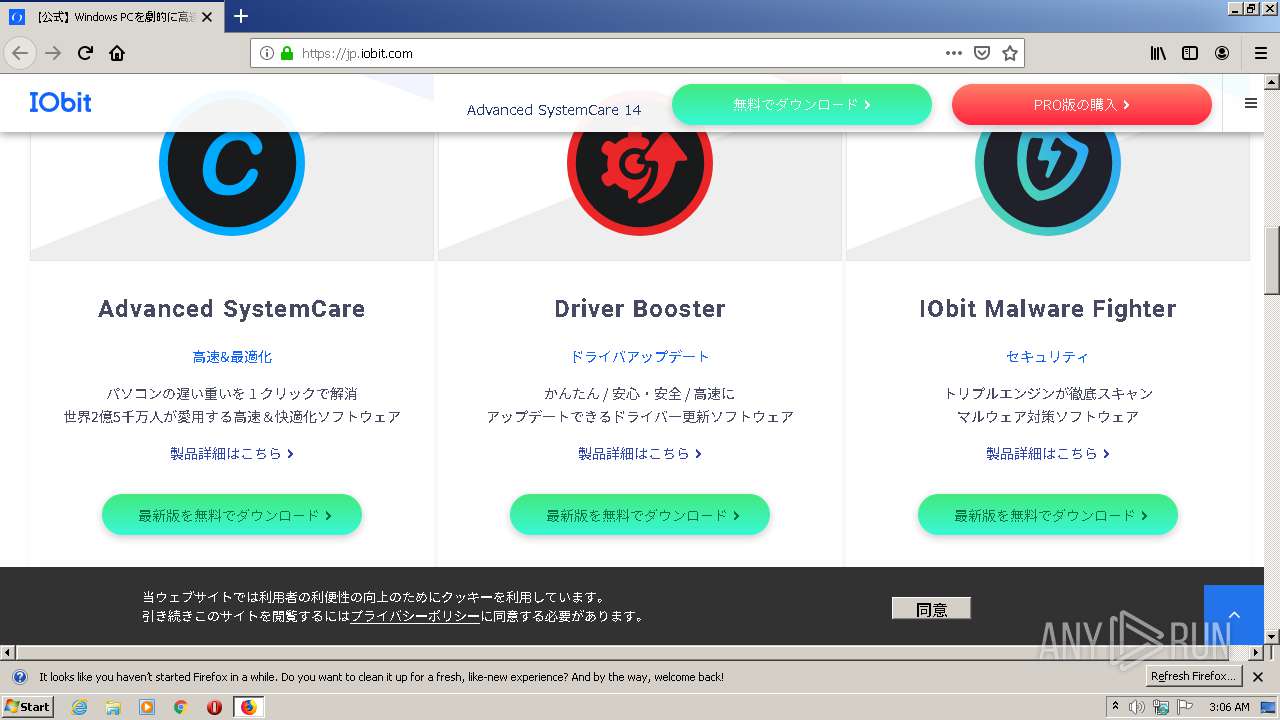1280x720 pixels.
Task: Open Advanced SystemCare 製品詳細はこちら link
Action: tap(232, 453)
